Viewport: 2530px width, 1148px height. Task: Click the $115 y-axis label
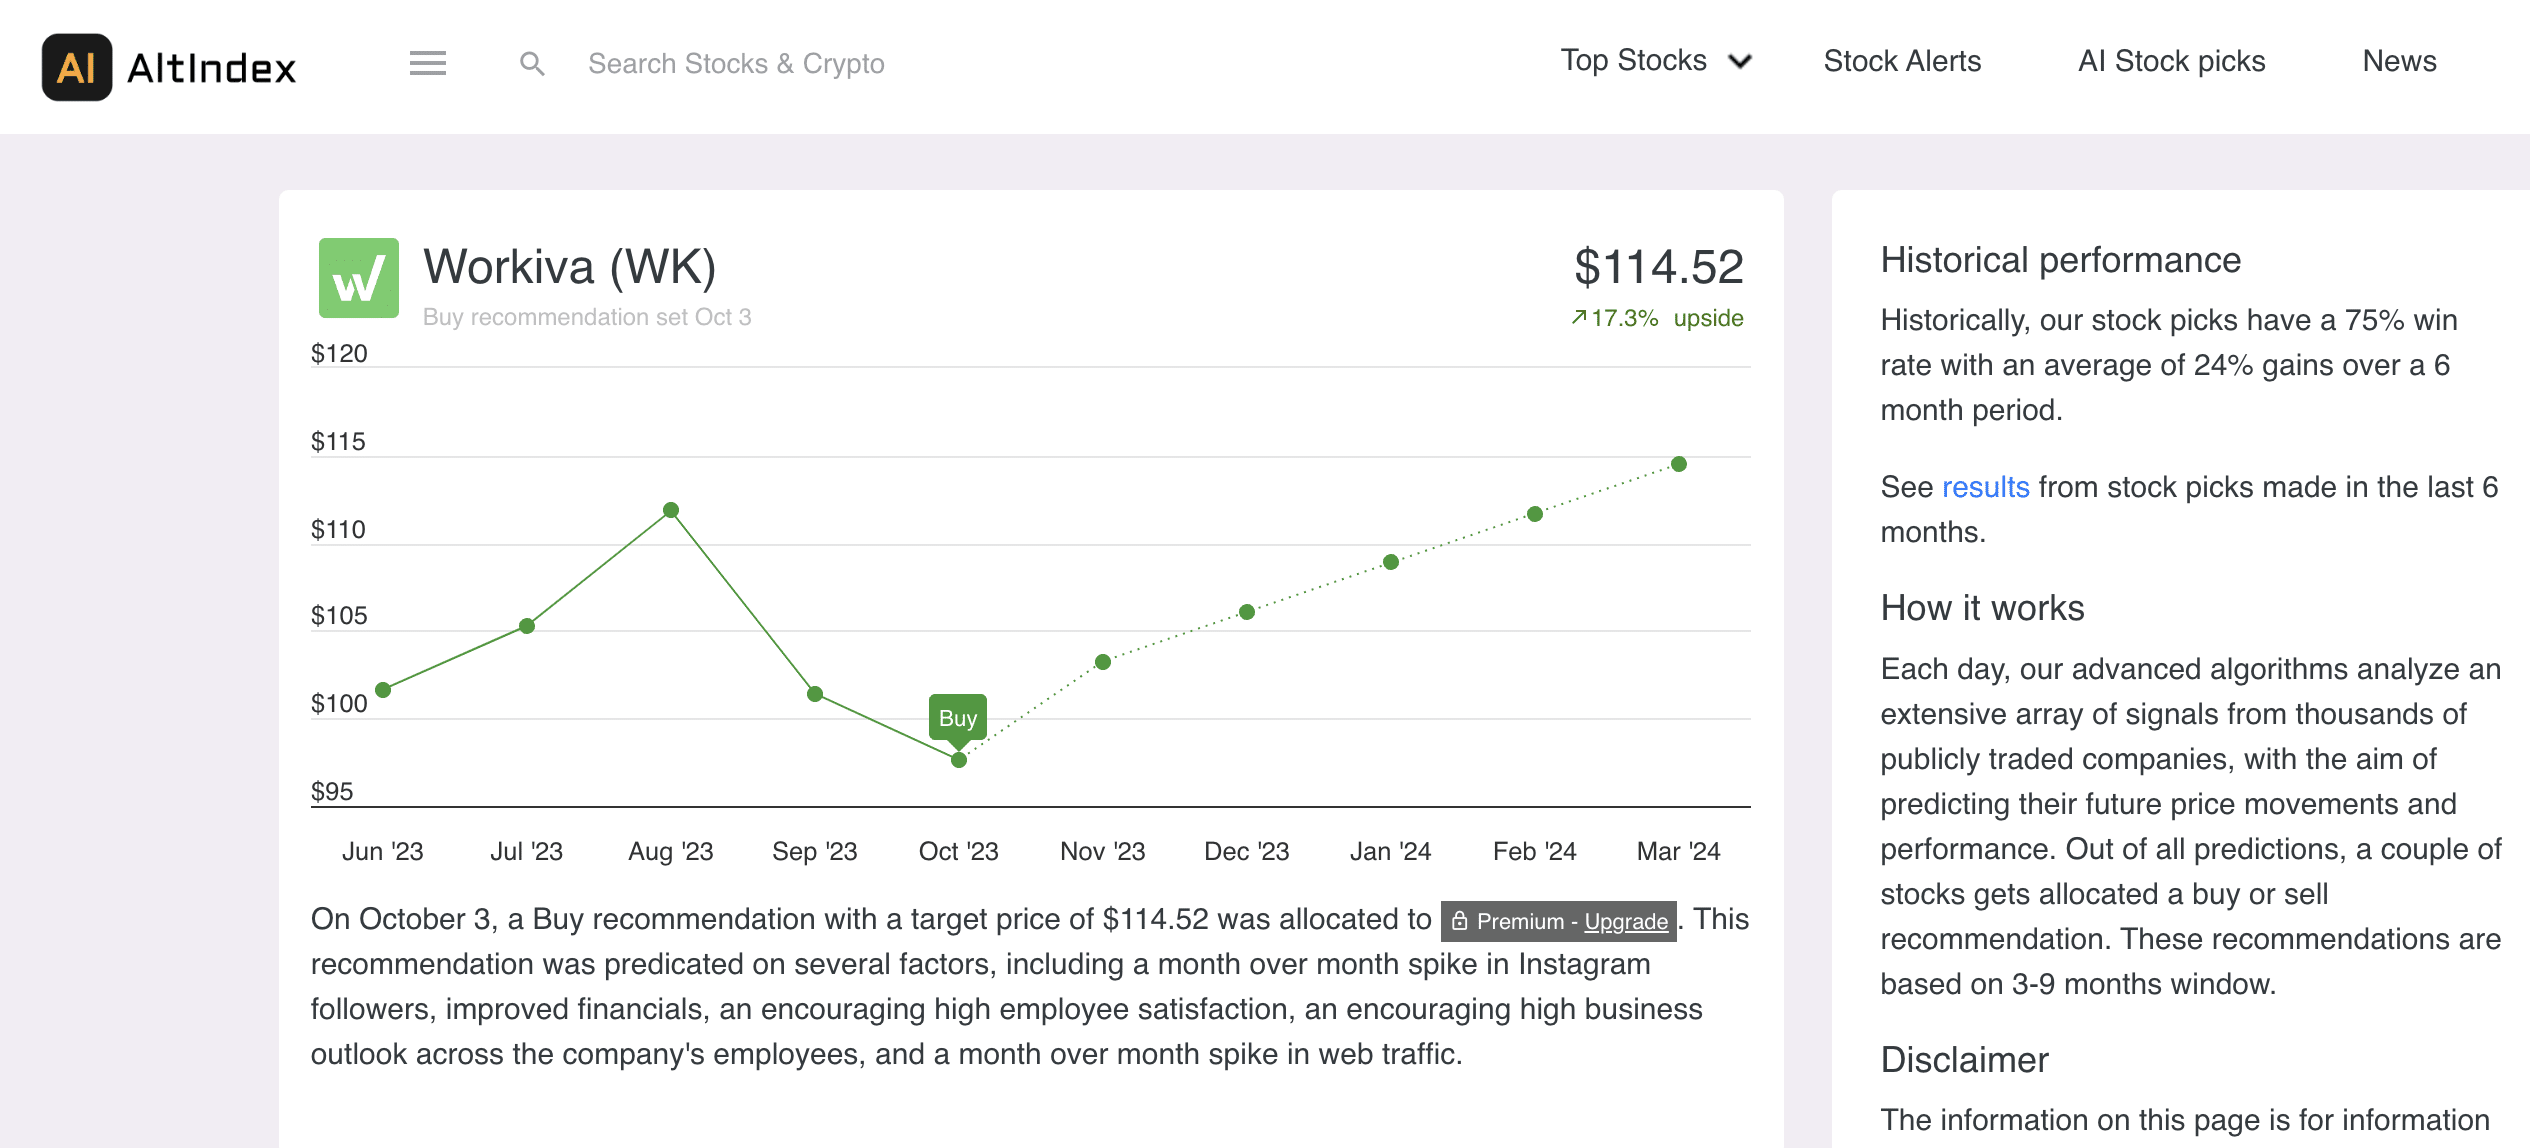[x=338, y=442]
